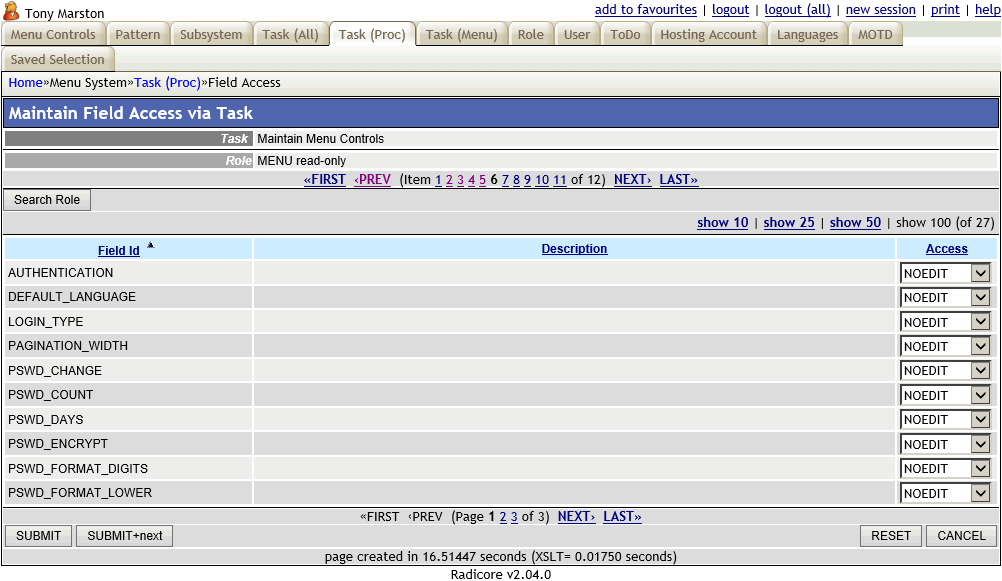Follow the show 25 link

click(x=789, y=222)
